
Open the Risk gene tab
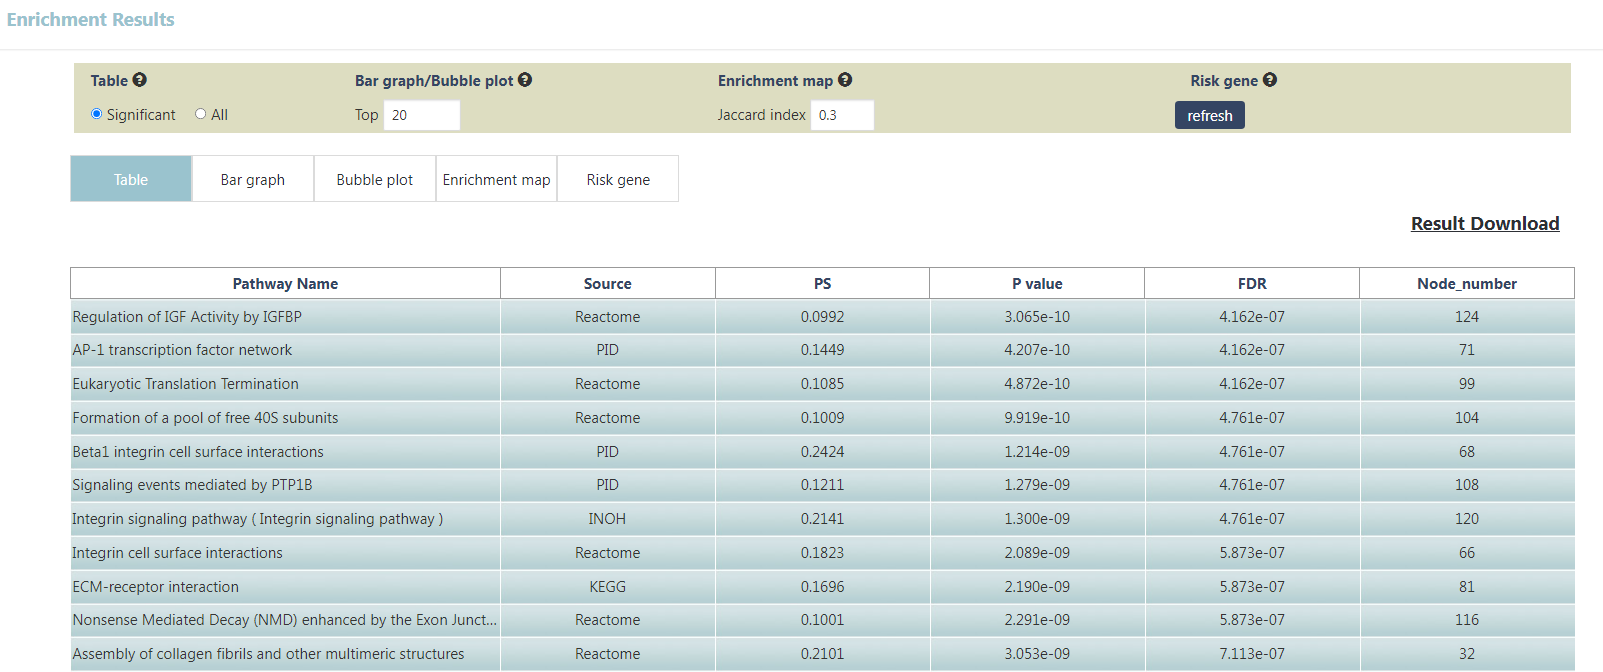tap(618, 179)
